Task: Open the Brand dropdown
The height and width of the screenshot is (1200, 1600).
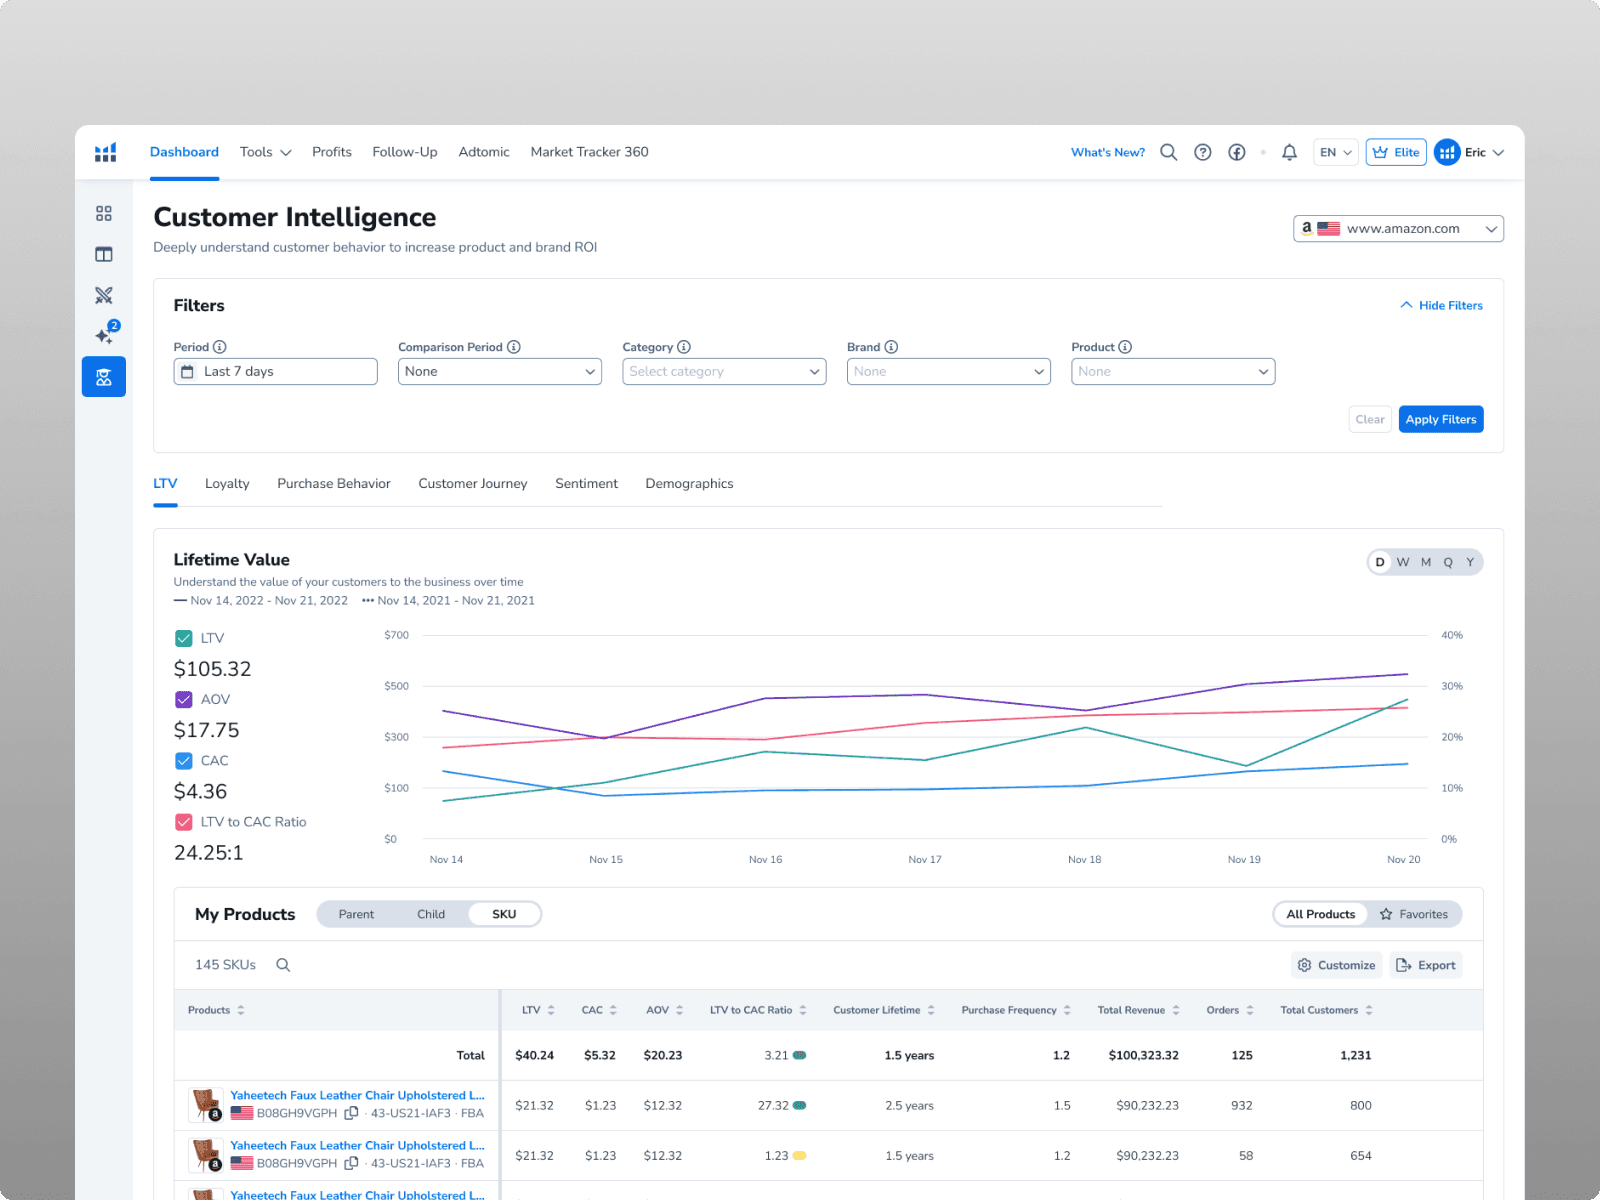Action: [949, 371]
